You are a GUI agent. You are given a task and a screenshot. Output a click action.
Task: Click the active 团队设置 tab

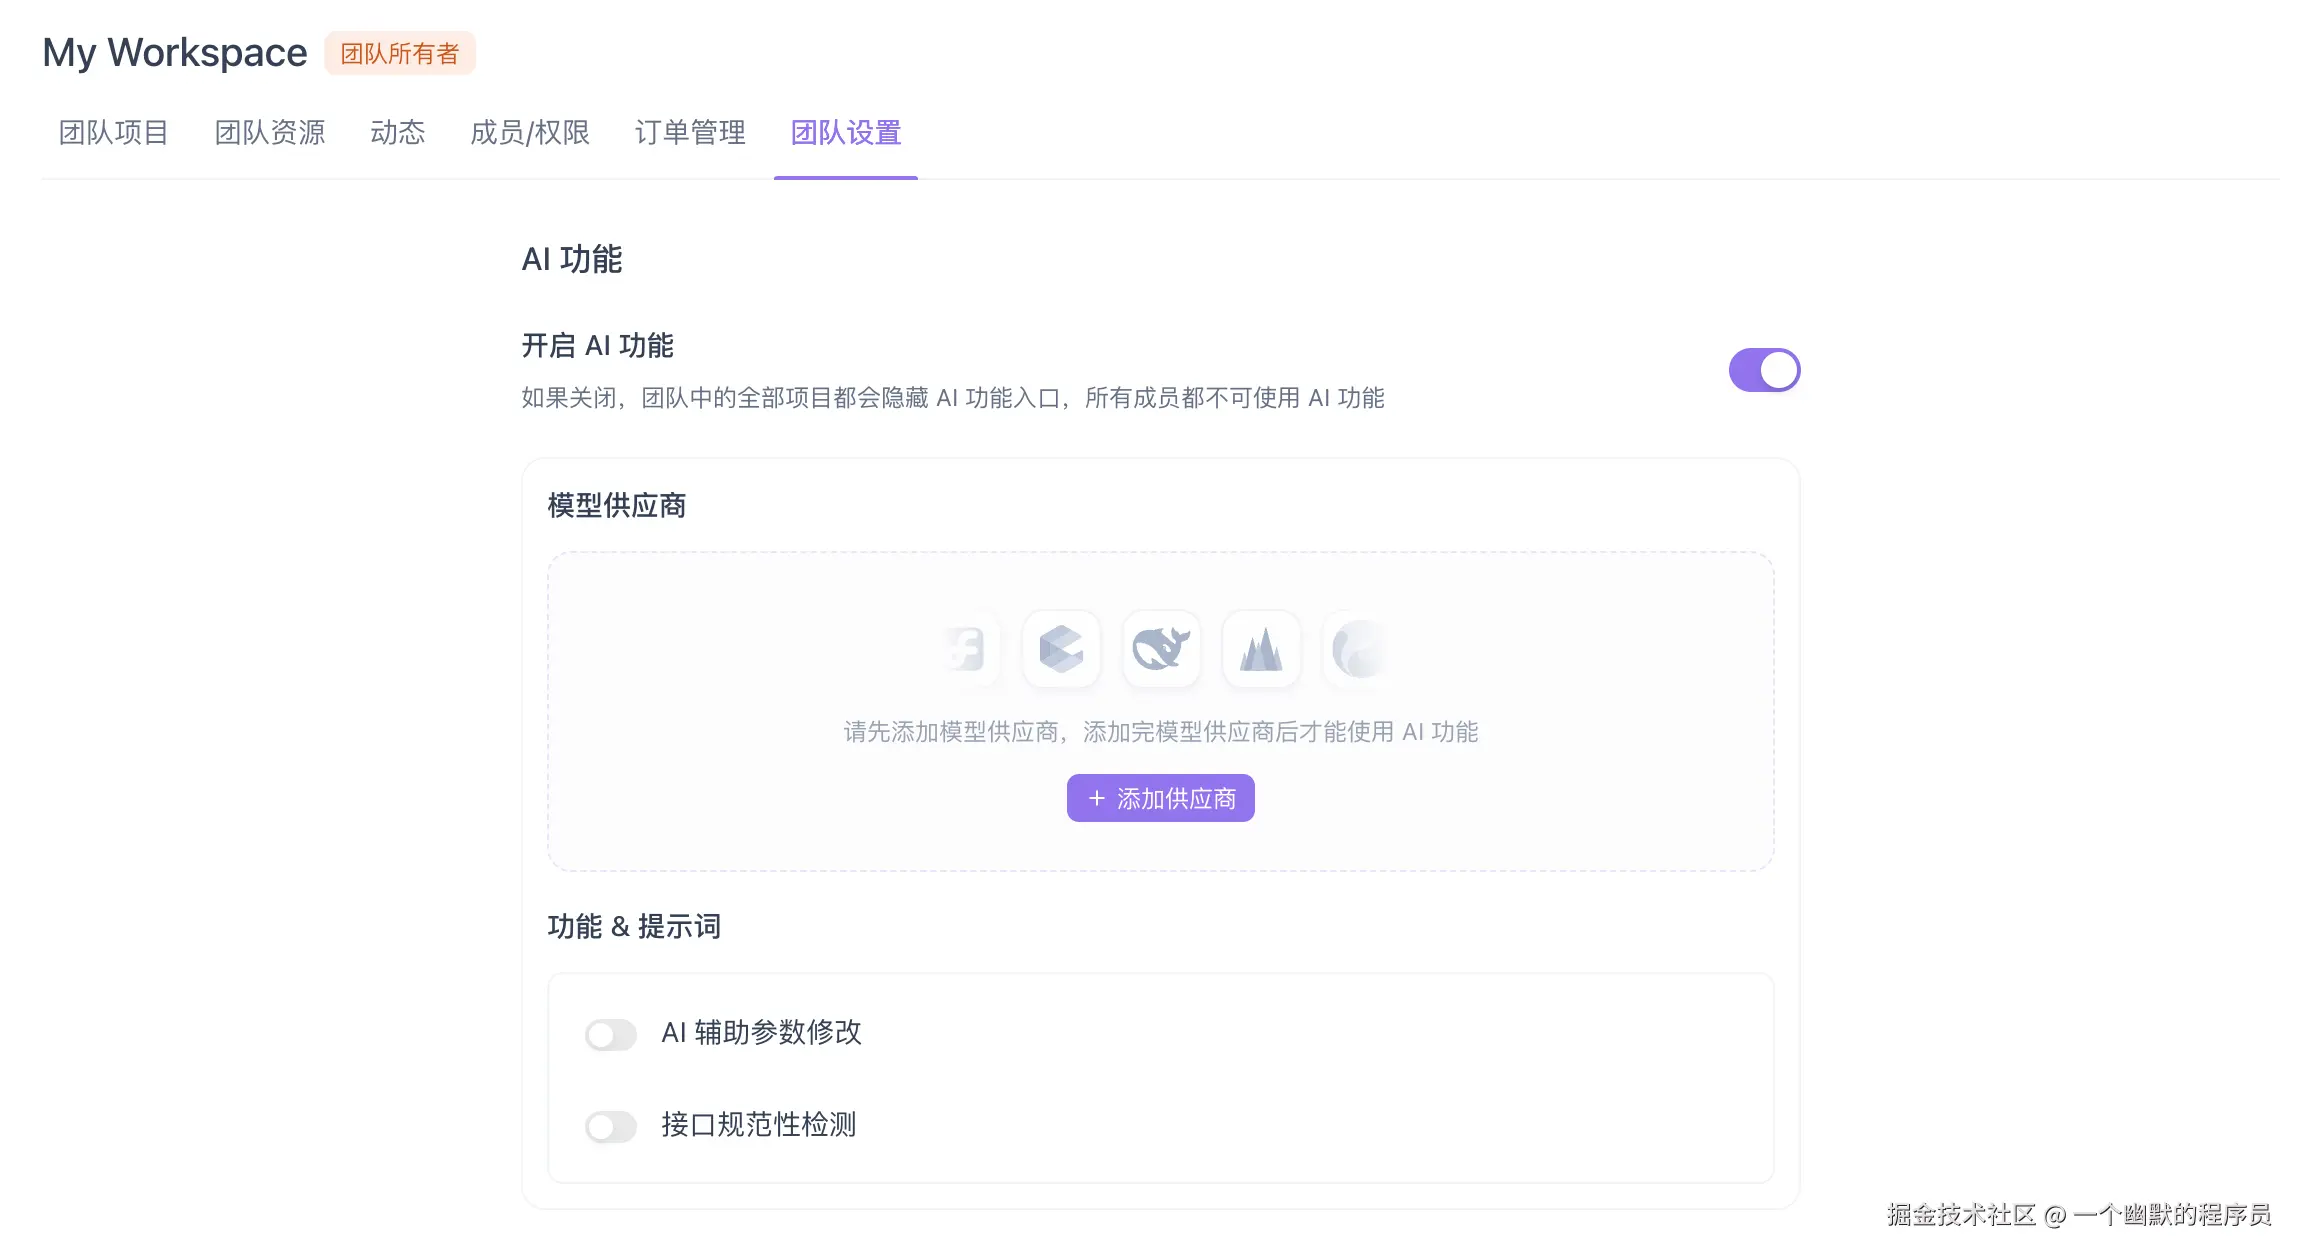(x=845, y=133)
